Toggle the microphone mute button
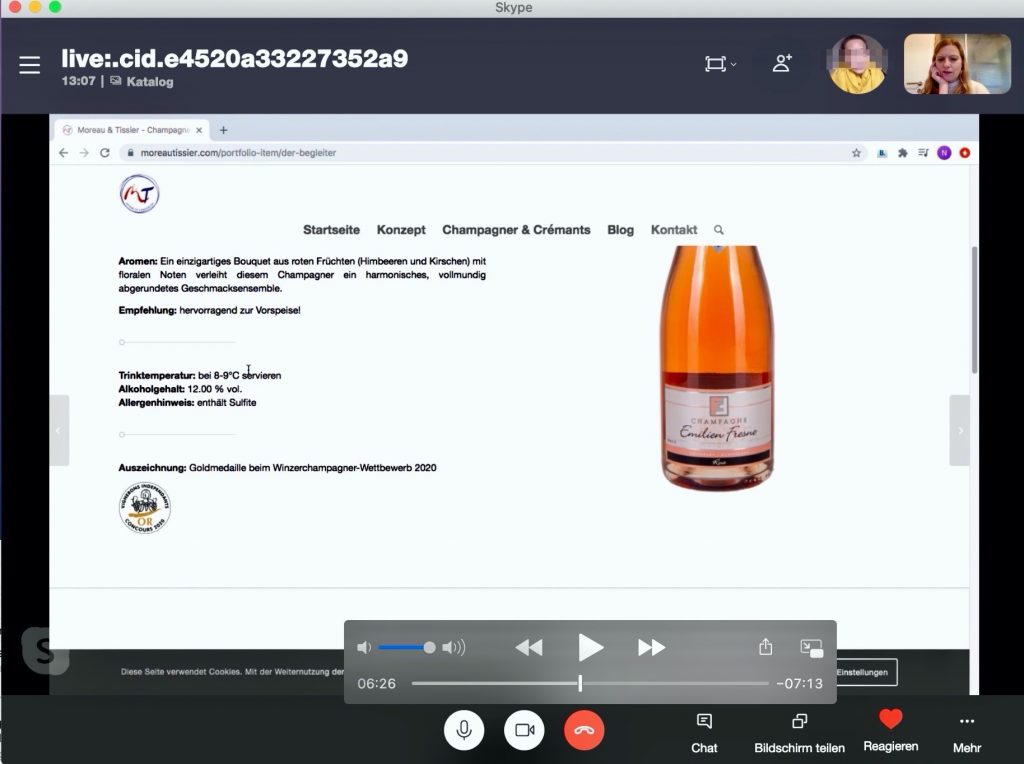 point(464,730)
